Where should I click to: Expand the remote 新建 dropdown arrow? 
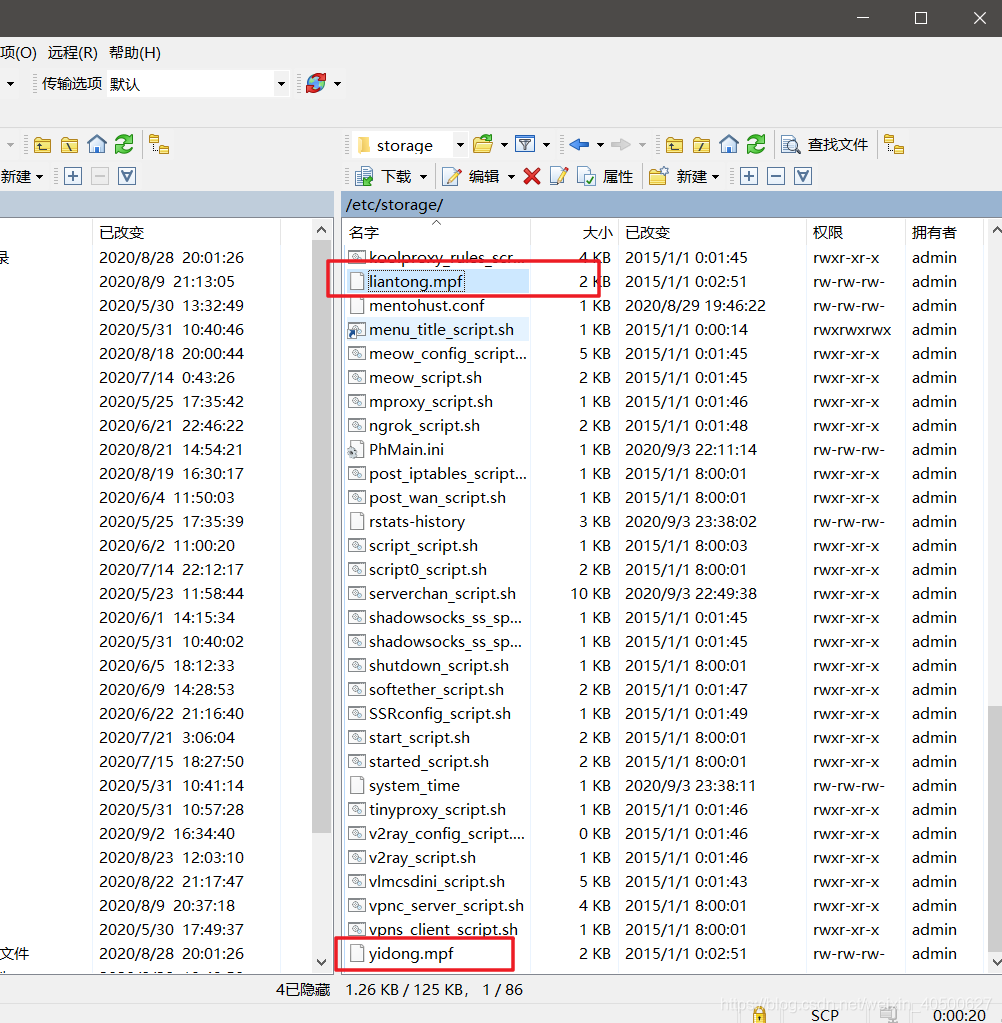(x=716, y=177)
